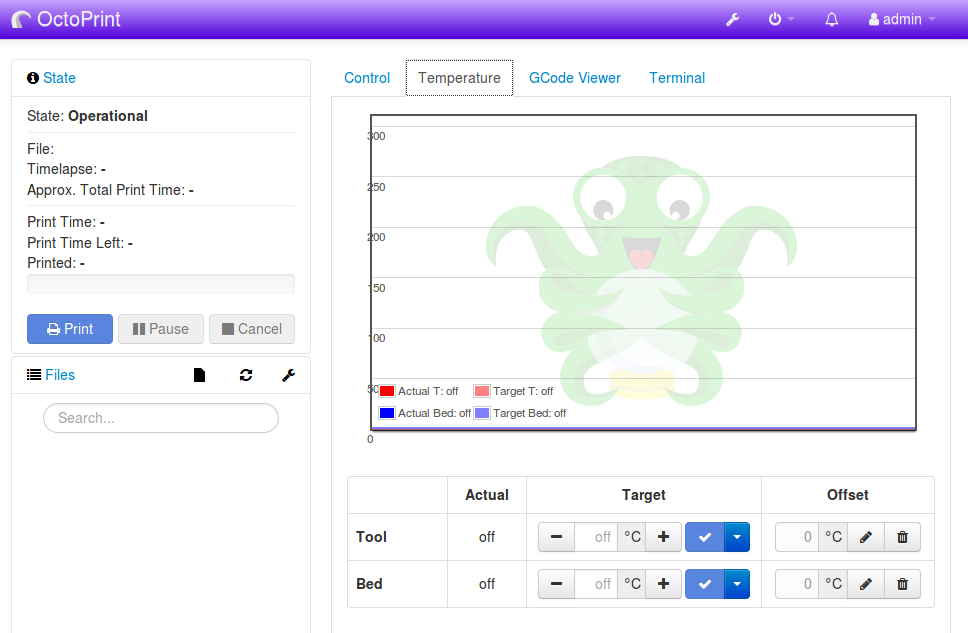Increase the Bed target temperature
The image size is (968, 633).
663,584
